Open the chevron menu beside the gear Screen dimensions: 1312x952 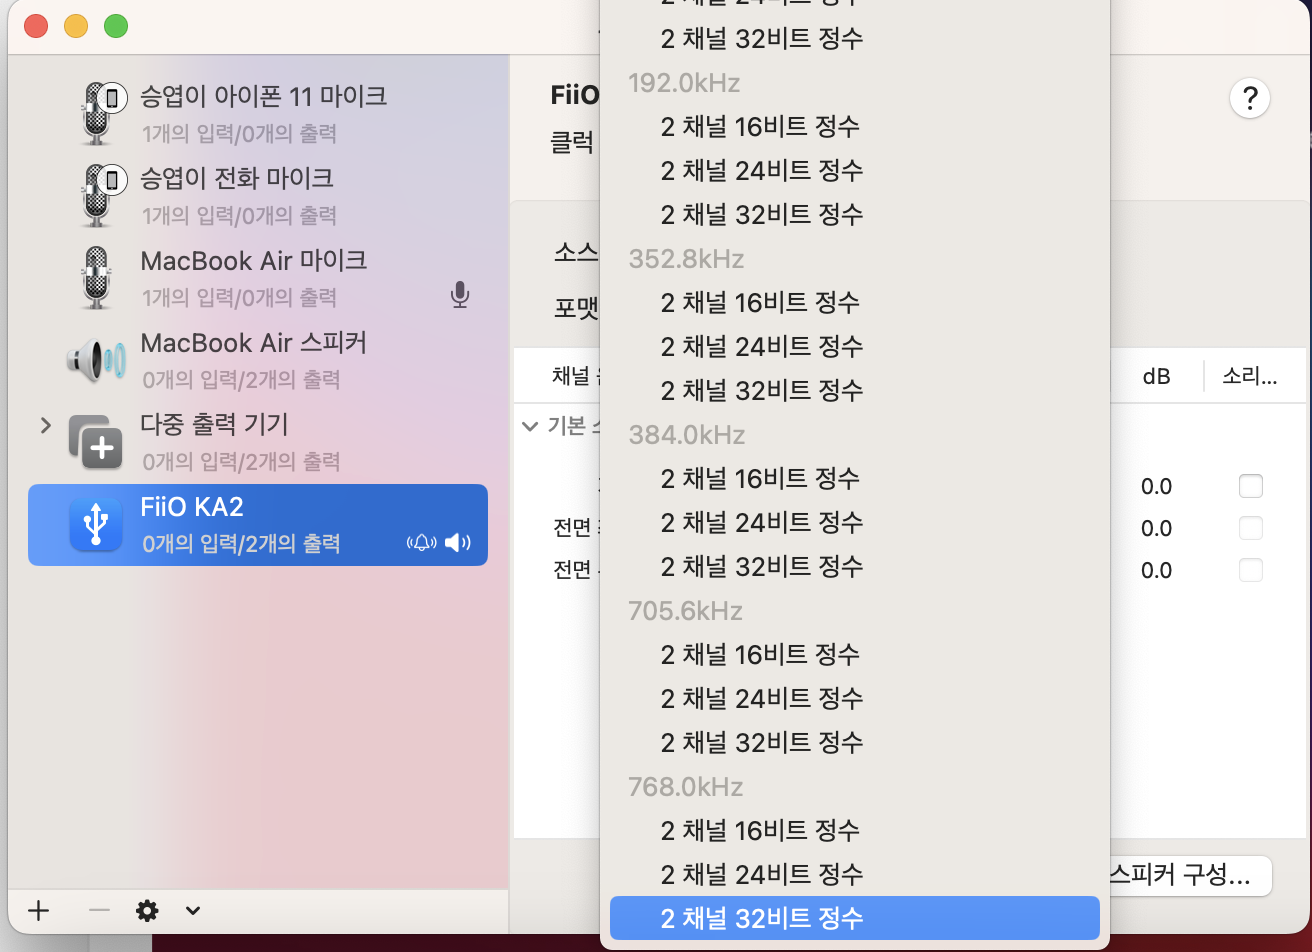pos(193,910)
